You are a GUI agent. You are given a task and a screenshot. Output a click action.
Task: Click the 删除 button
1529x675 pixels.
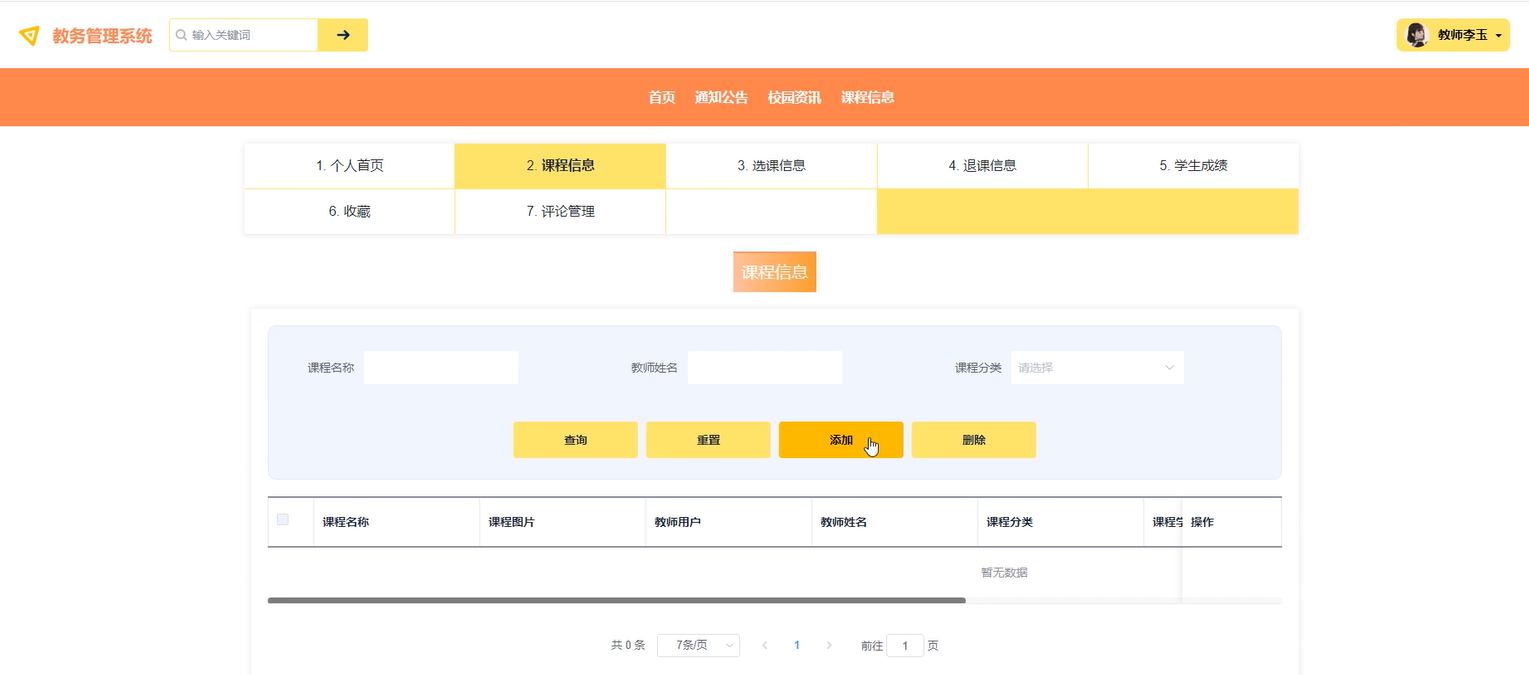tap(974, 440)
